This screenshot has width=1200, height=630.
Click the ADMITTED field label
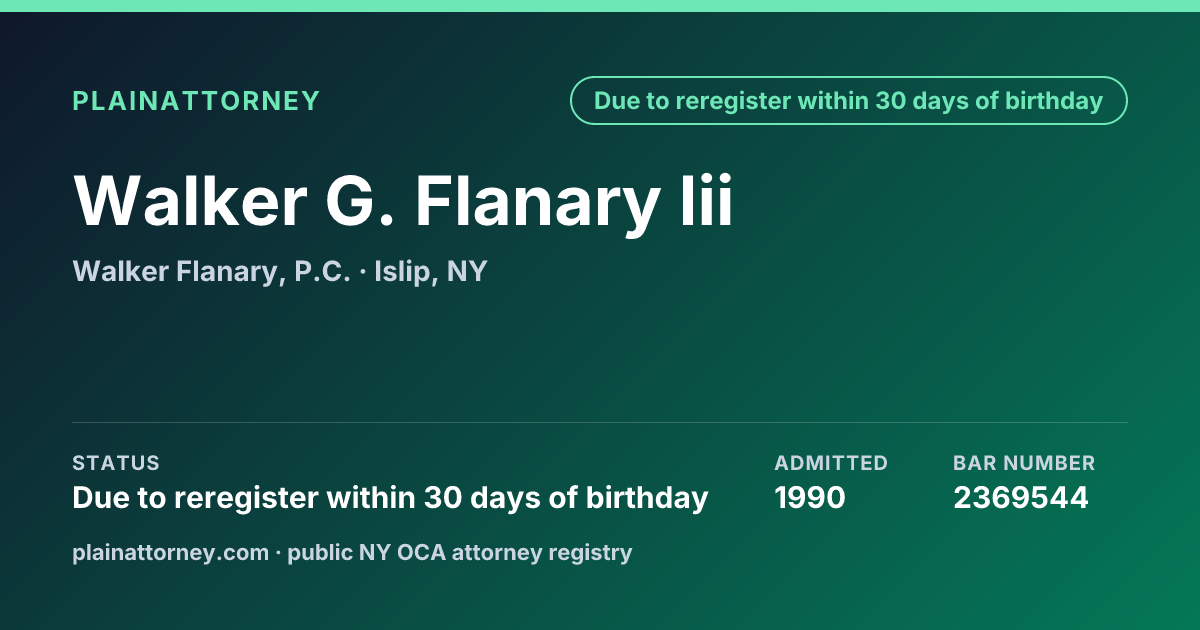[831, 463]
